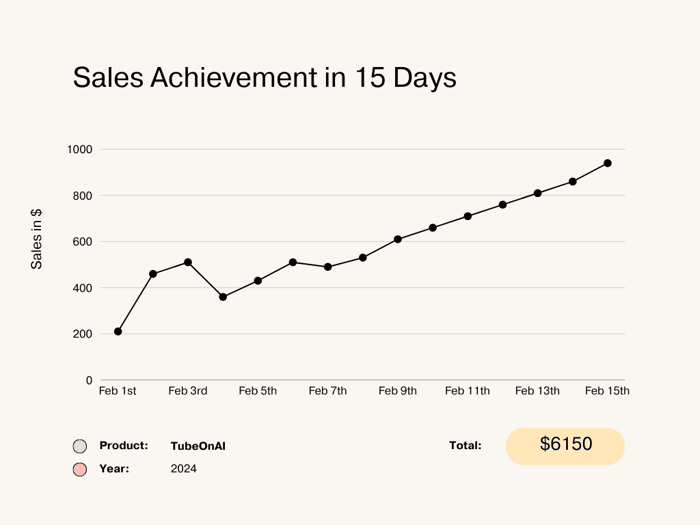
Task: Select the $6150 total badge
Action: point(565,446)
